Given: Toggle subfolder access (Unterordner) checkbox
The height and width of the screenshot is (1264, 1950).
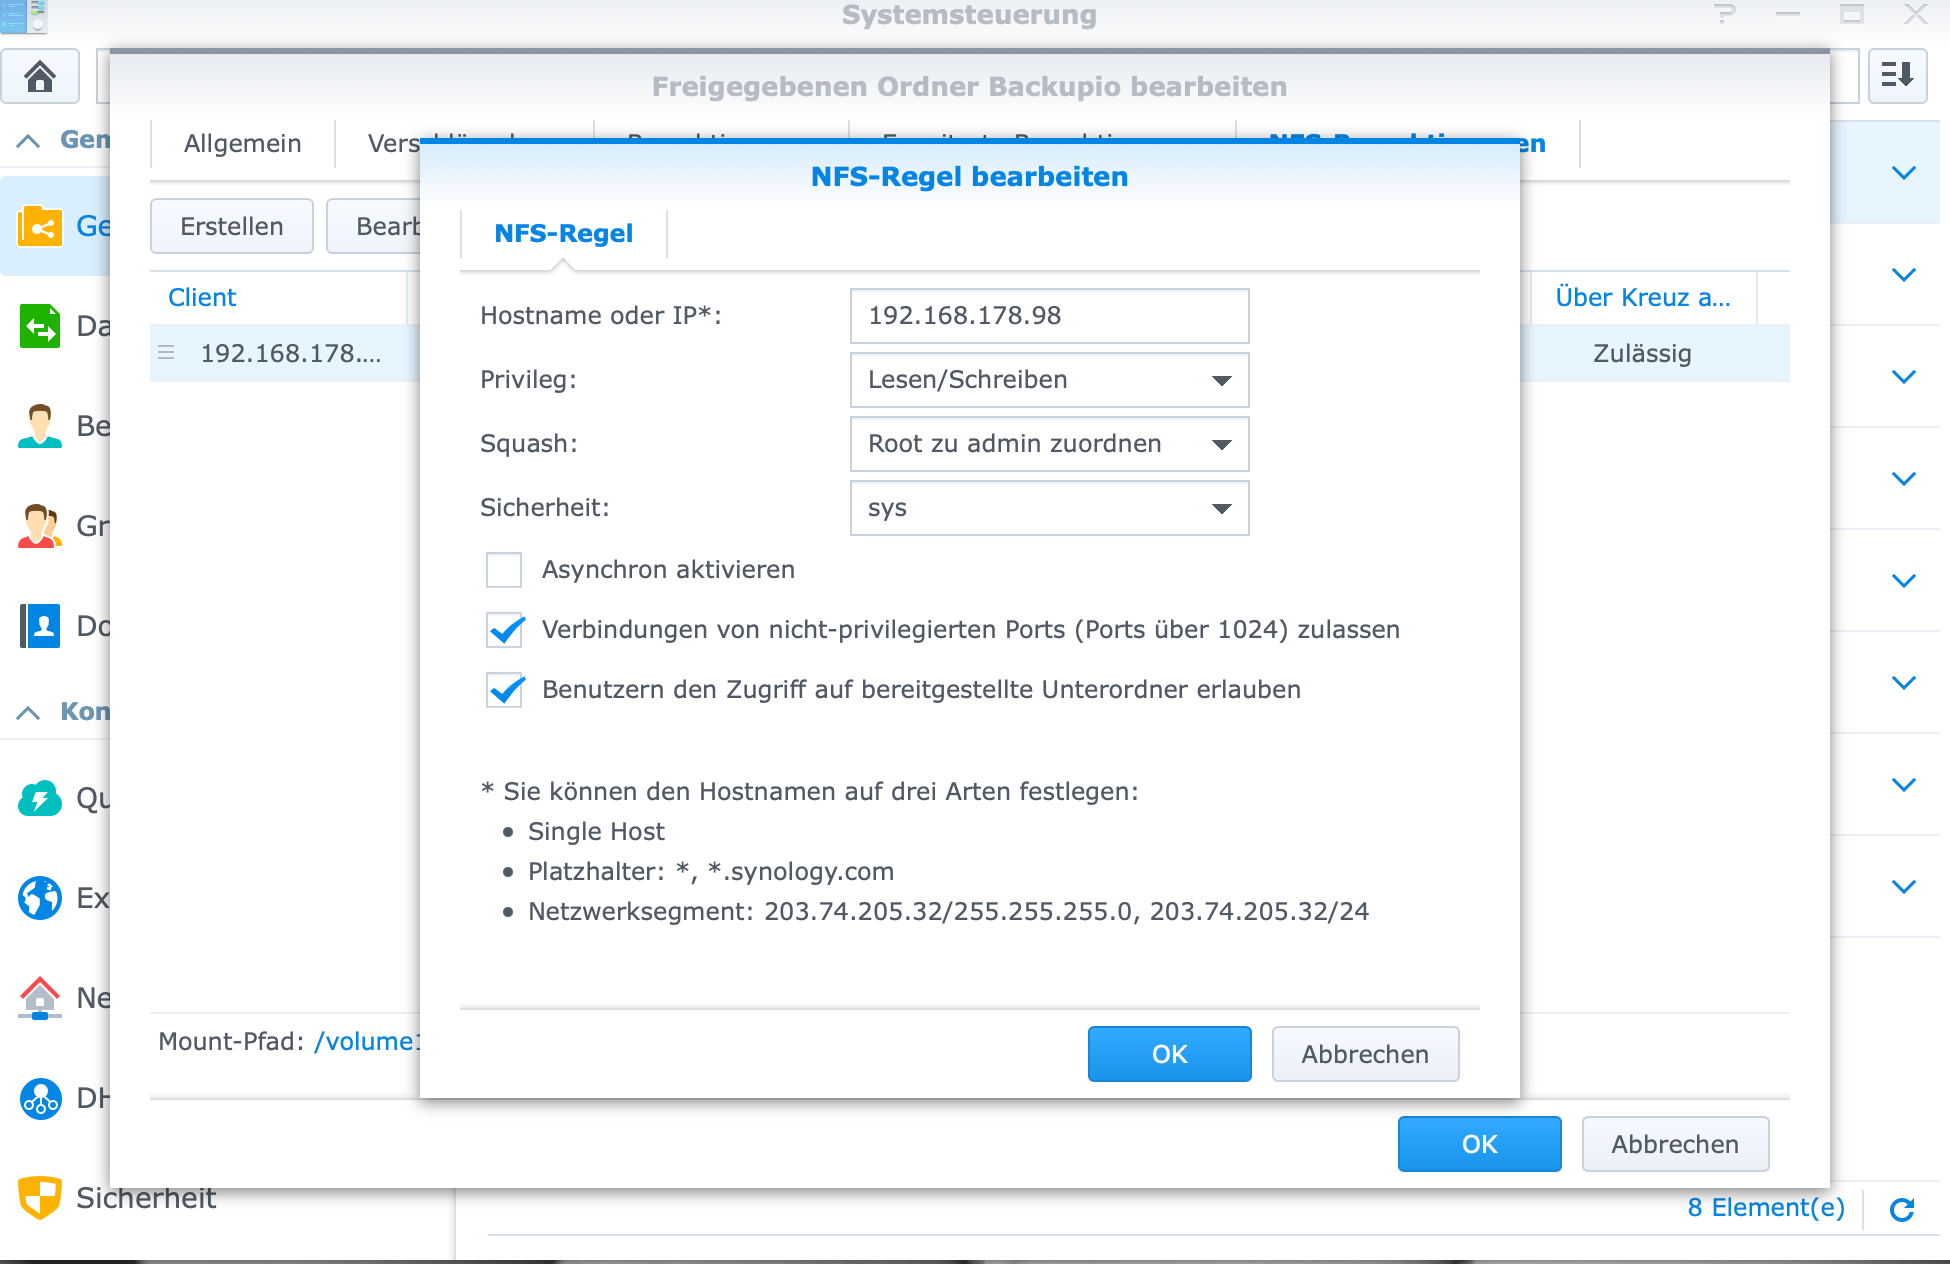Looking at the screenshot, I should point(504,690).
